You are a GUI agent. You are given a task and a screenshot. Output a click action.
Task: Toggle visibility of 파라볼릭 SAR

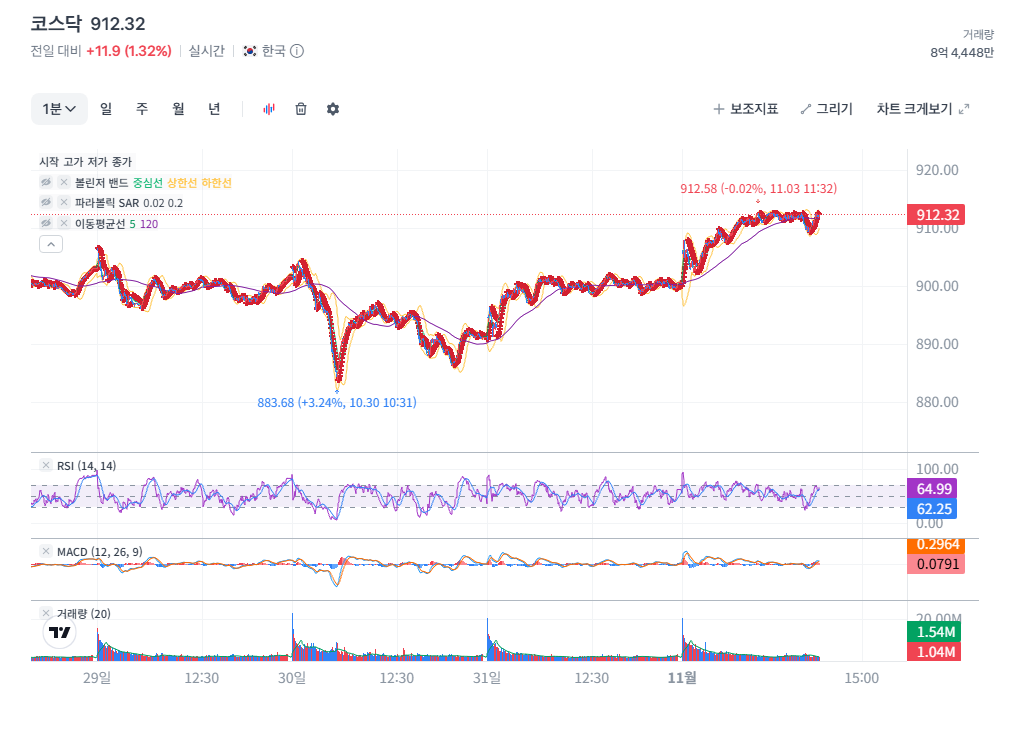tap(46, 203)
